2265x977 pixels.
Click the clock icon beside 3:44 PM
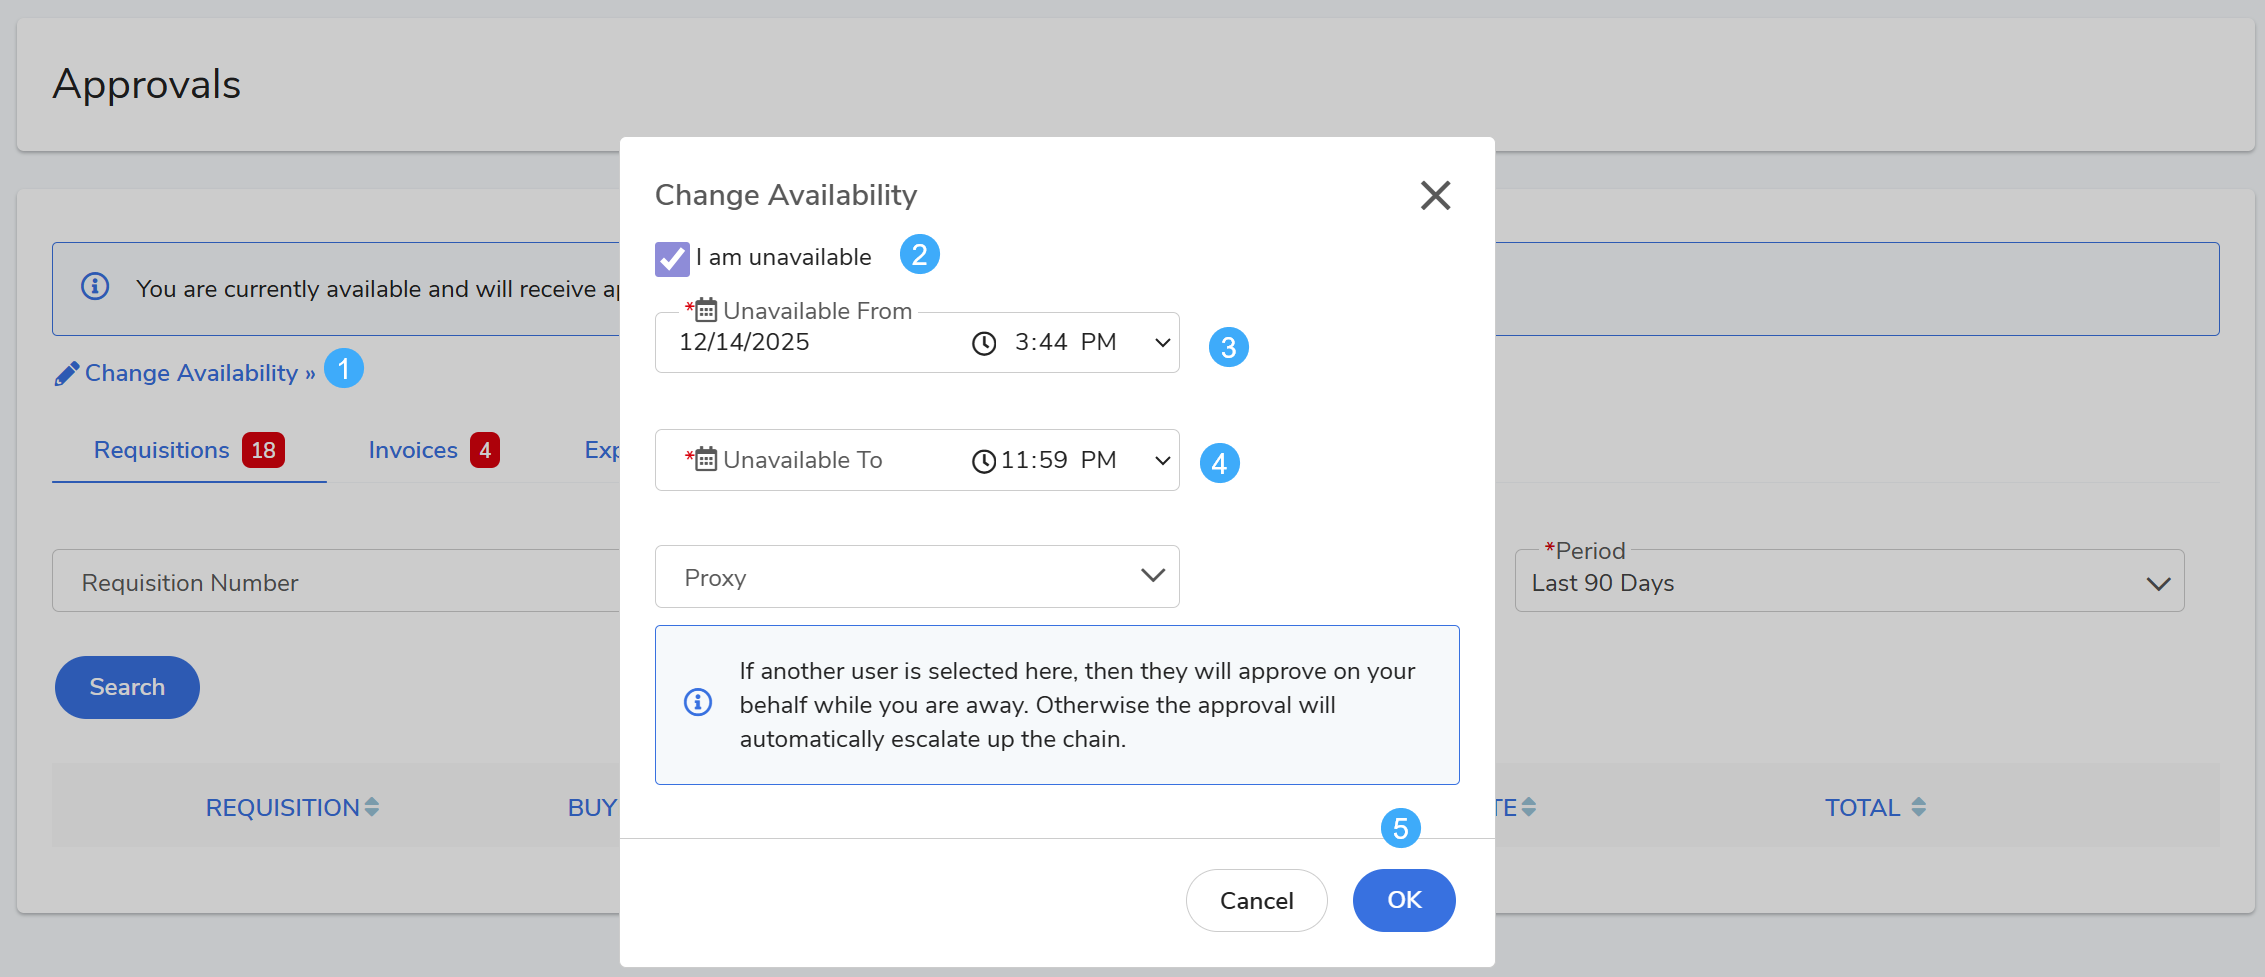[x=984, y=343]
